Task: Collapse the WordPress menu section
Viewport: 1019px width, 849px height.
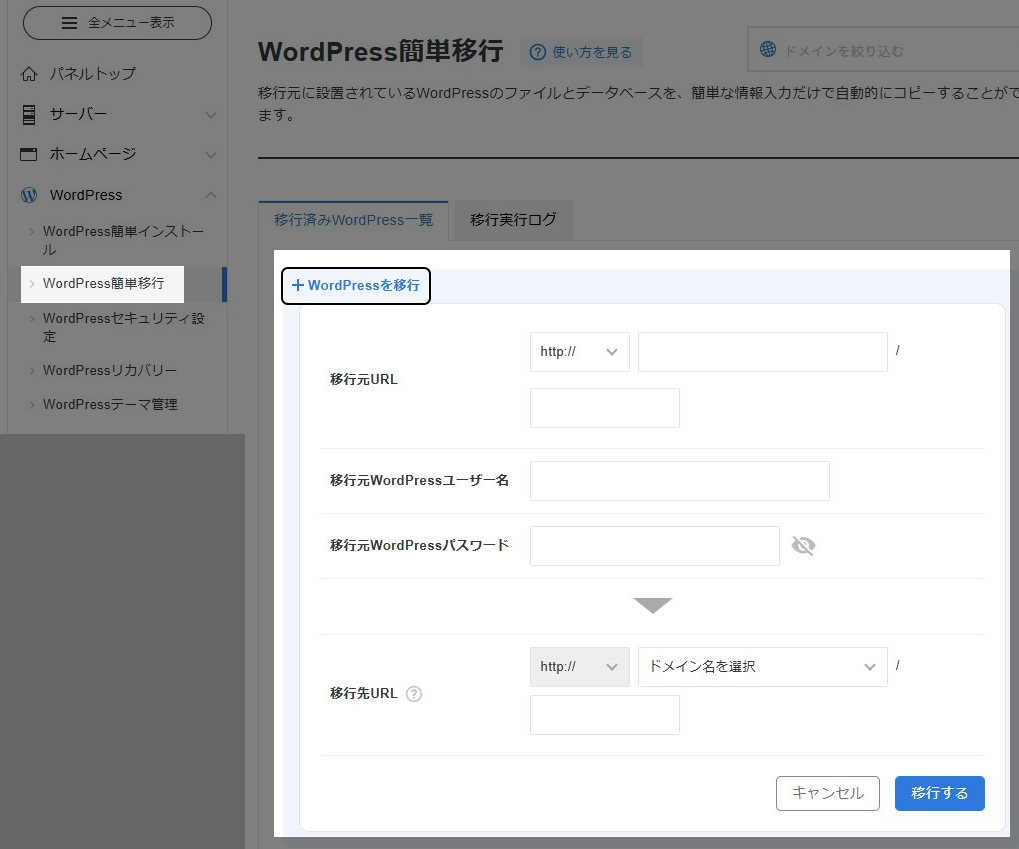Action: (211, 195)
